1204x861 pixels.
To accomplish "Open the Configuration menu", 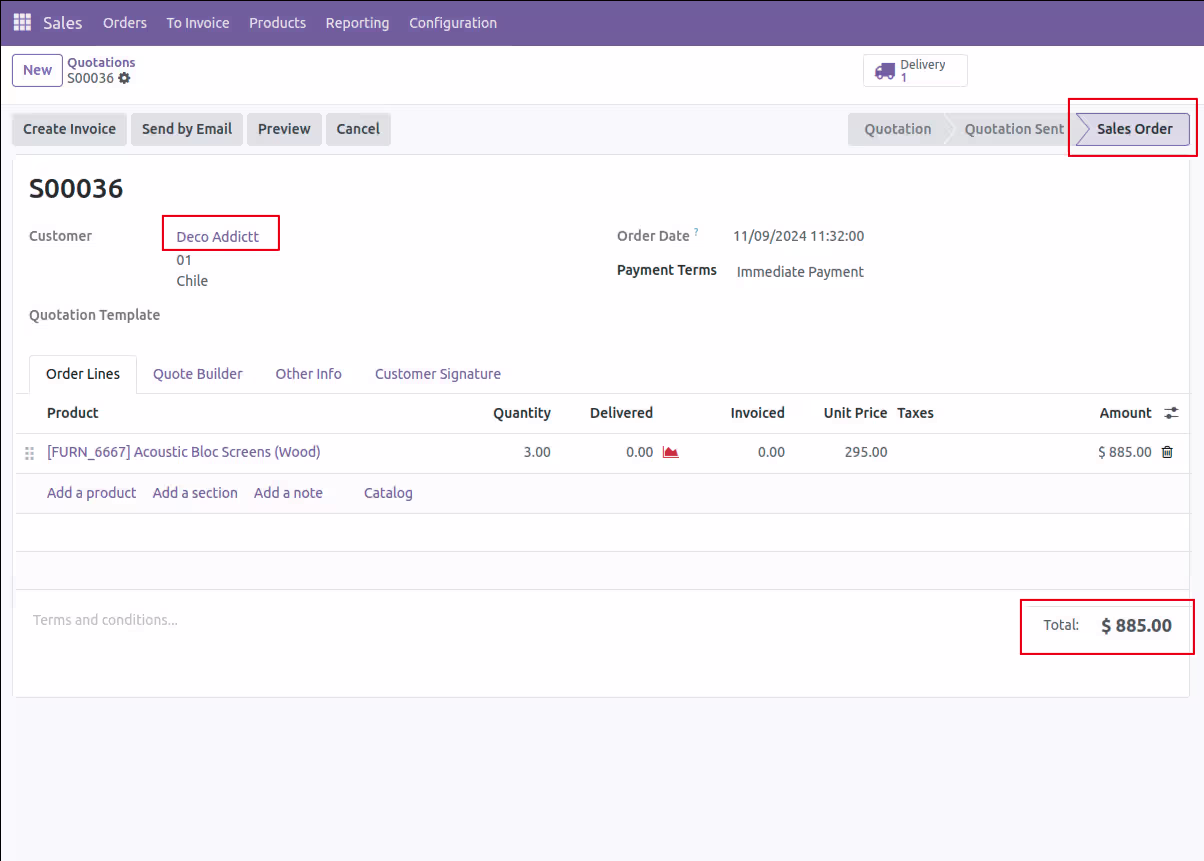I will click(453, 23).
